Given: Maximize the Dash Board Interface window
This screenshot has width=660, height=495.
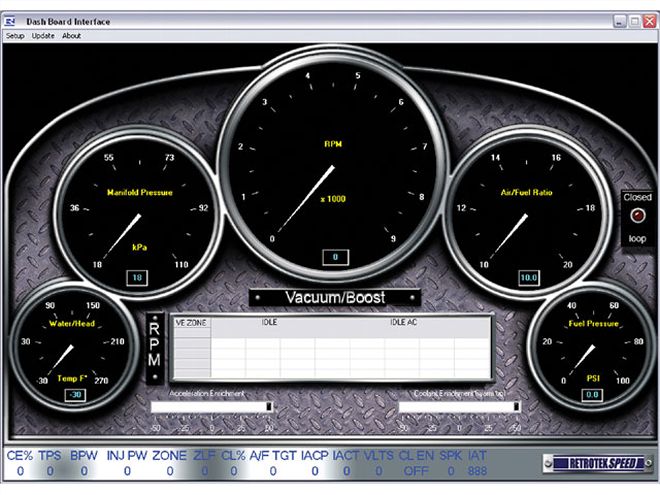Looking at the screenshot, I should [x=634, y=21].
